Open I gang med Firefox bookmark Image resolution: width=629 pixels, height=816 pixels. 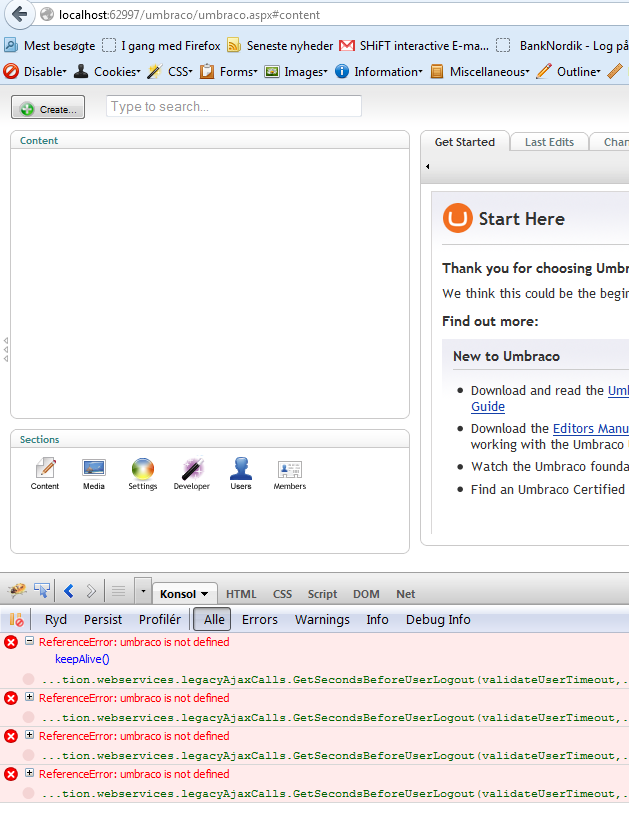161,46
